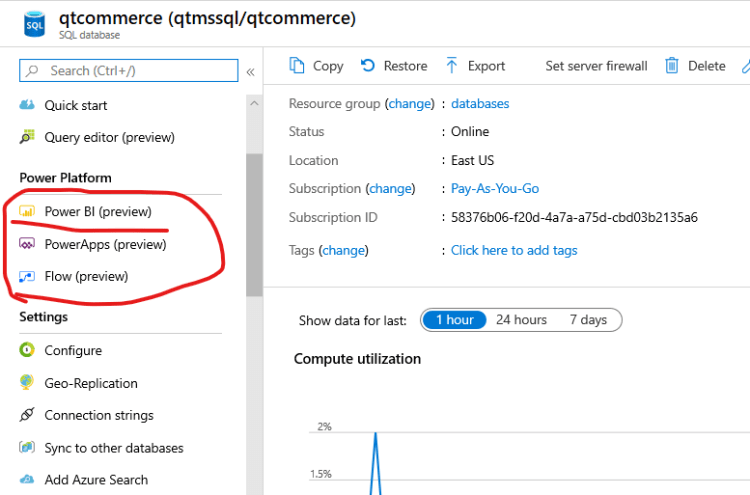Screen dimensions: 750x495
Task: Click the Export up-arrow icon
Action: point(452,66)
